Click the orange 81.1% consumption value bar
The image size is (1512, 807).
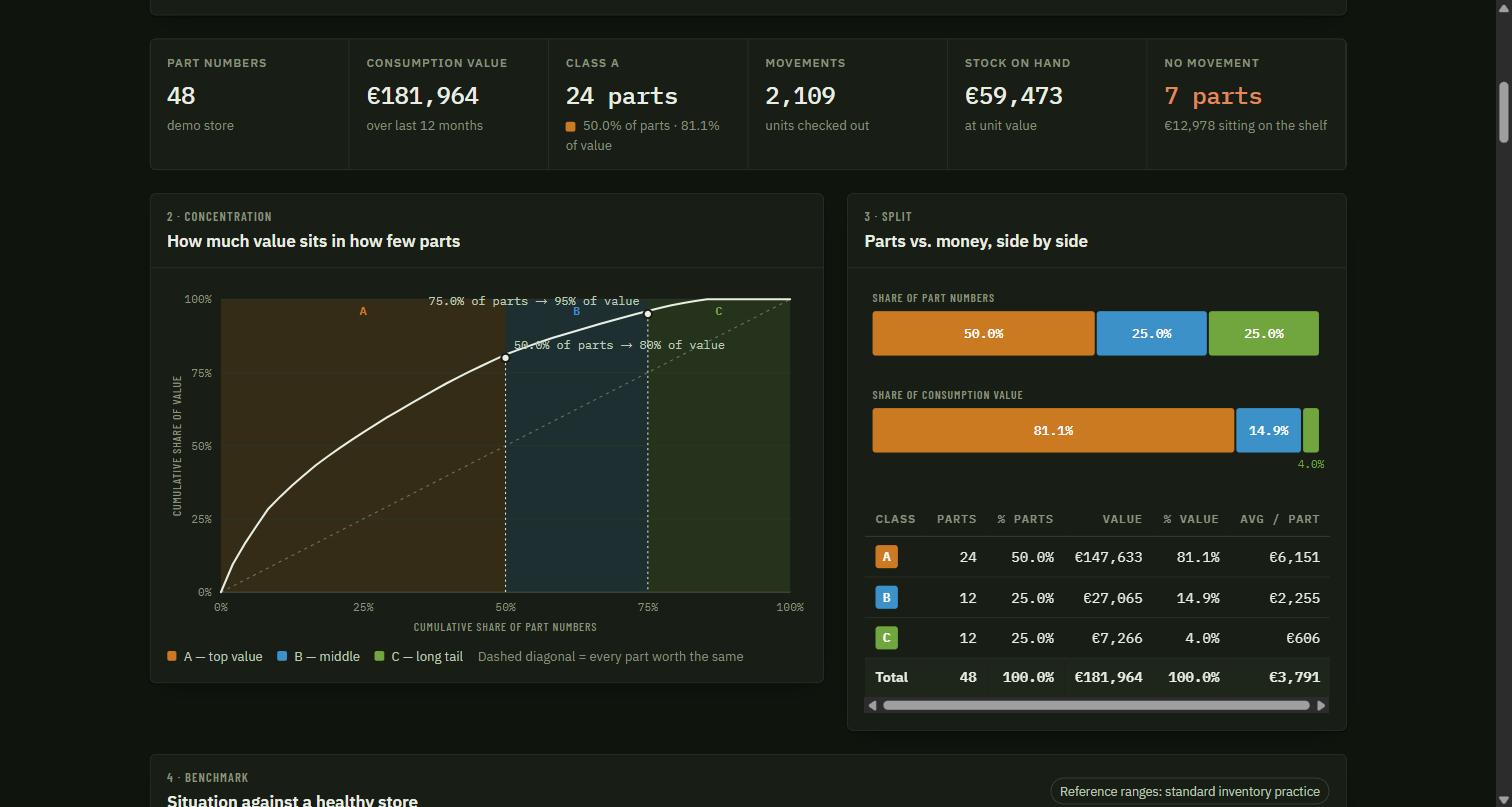click(1053, 430)
